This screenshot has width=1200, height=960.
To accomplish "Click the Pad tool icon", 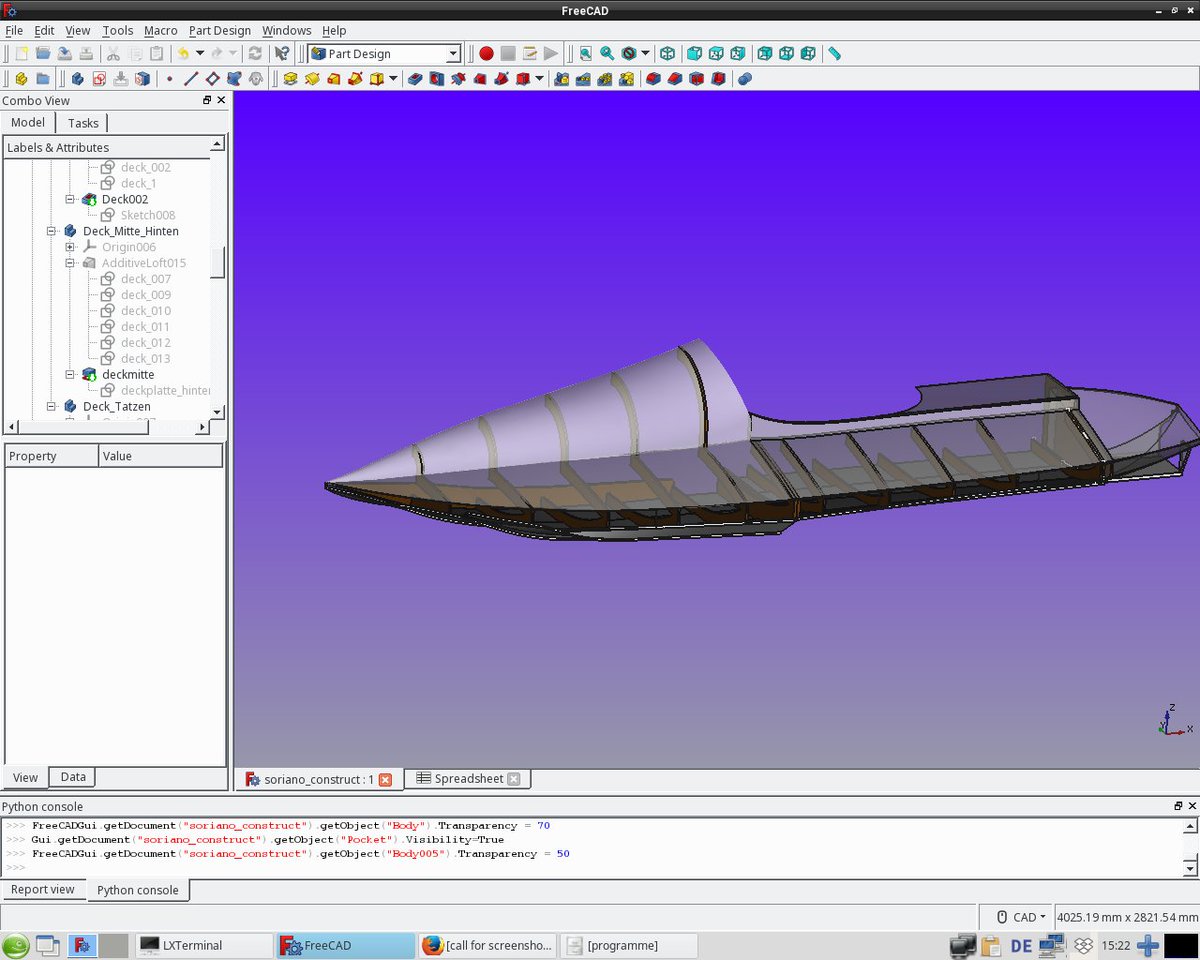I will (290, 78).
